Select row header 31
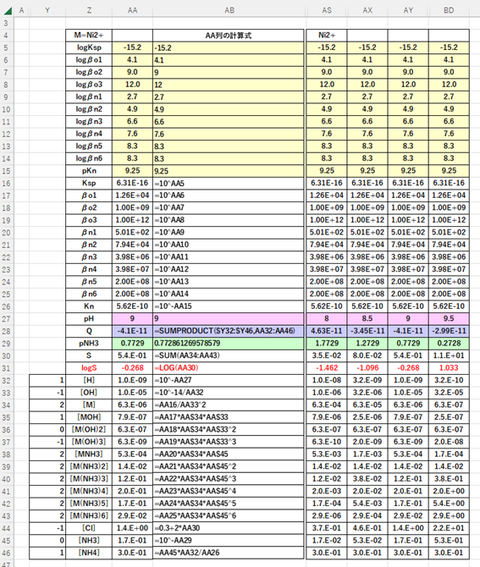 [6, 368]
